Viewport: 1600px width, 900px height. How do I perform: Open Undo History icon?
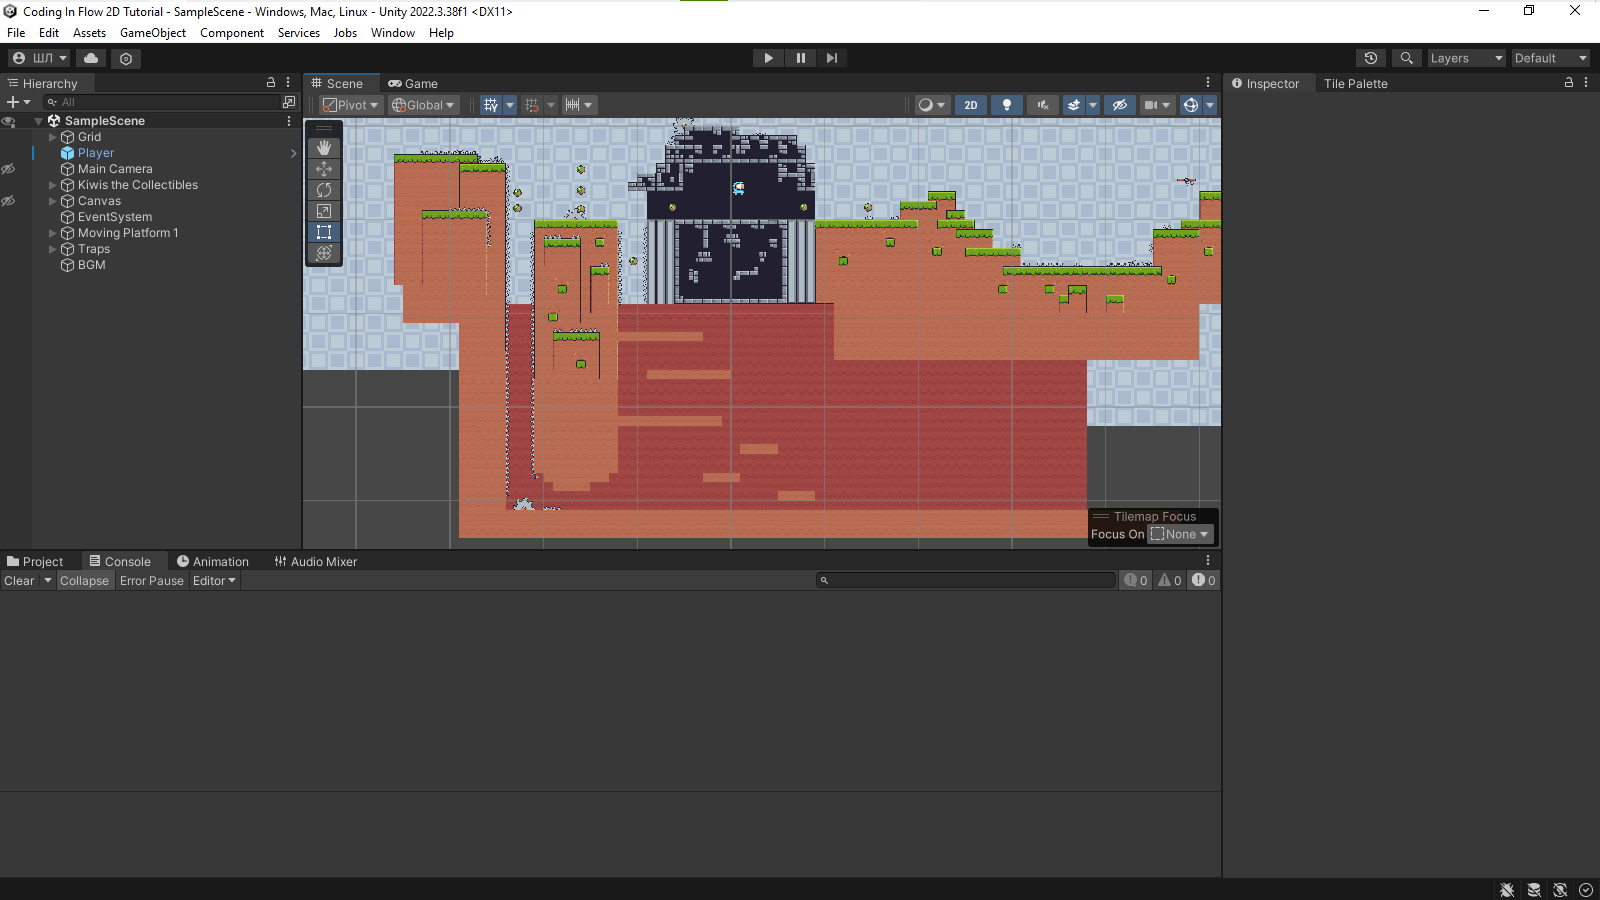click(x=1371, y=58)
